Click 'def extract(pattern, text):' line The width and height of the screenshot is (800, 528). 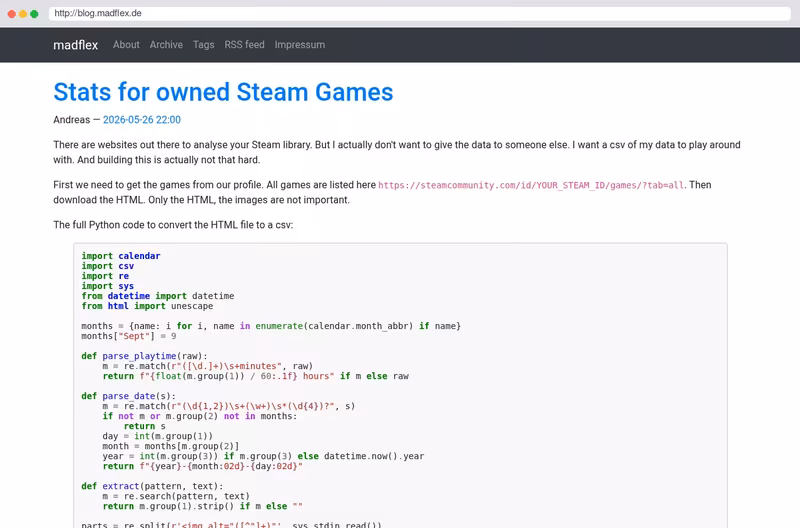(153, 486)
